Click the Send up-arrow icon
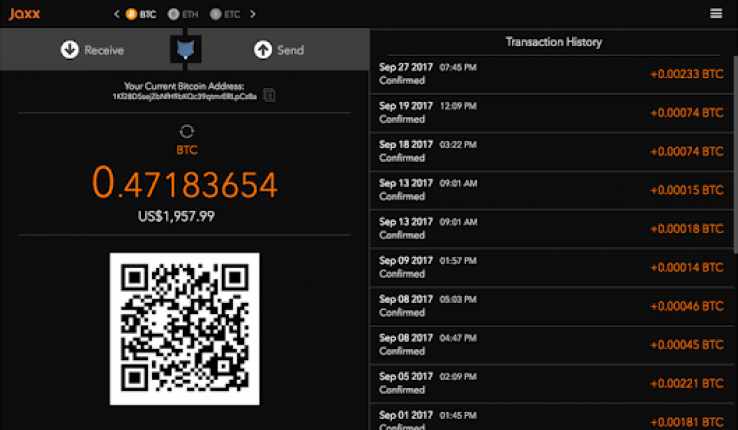The image size is (738, 430). (x=263, y=49)
